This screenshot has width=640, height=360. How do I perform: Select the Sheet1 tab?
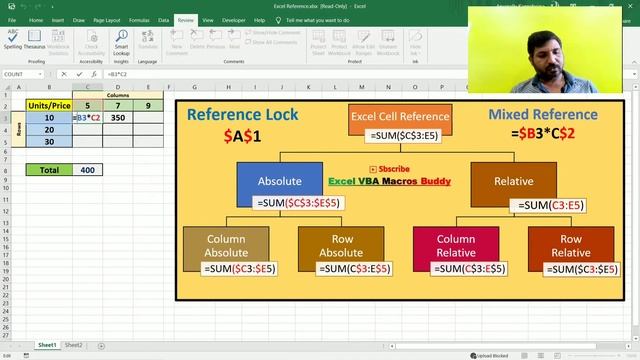(x=47, y=345)
